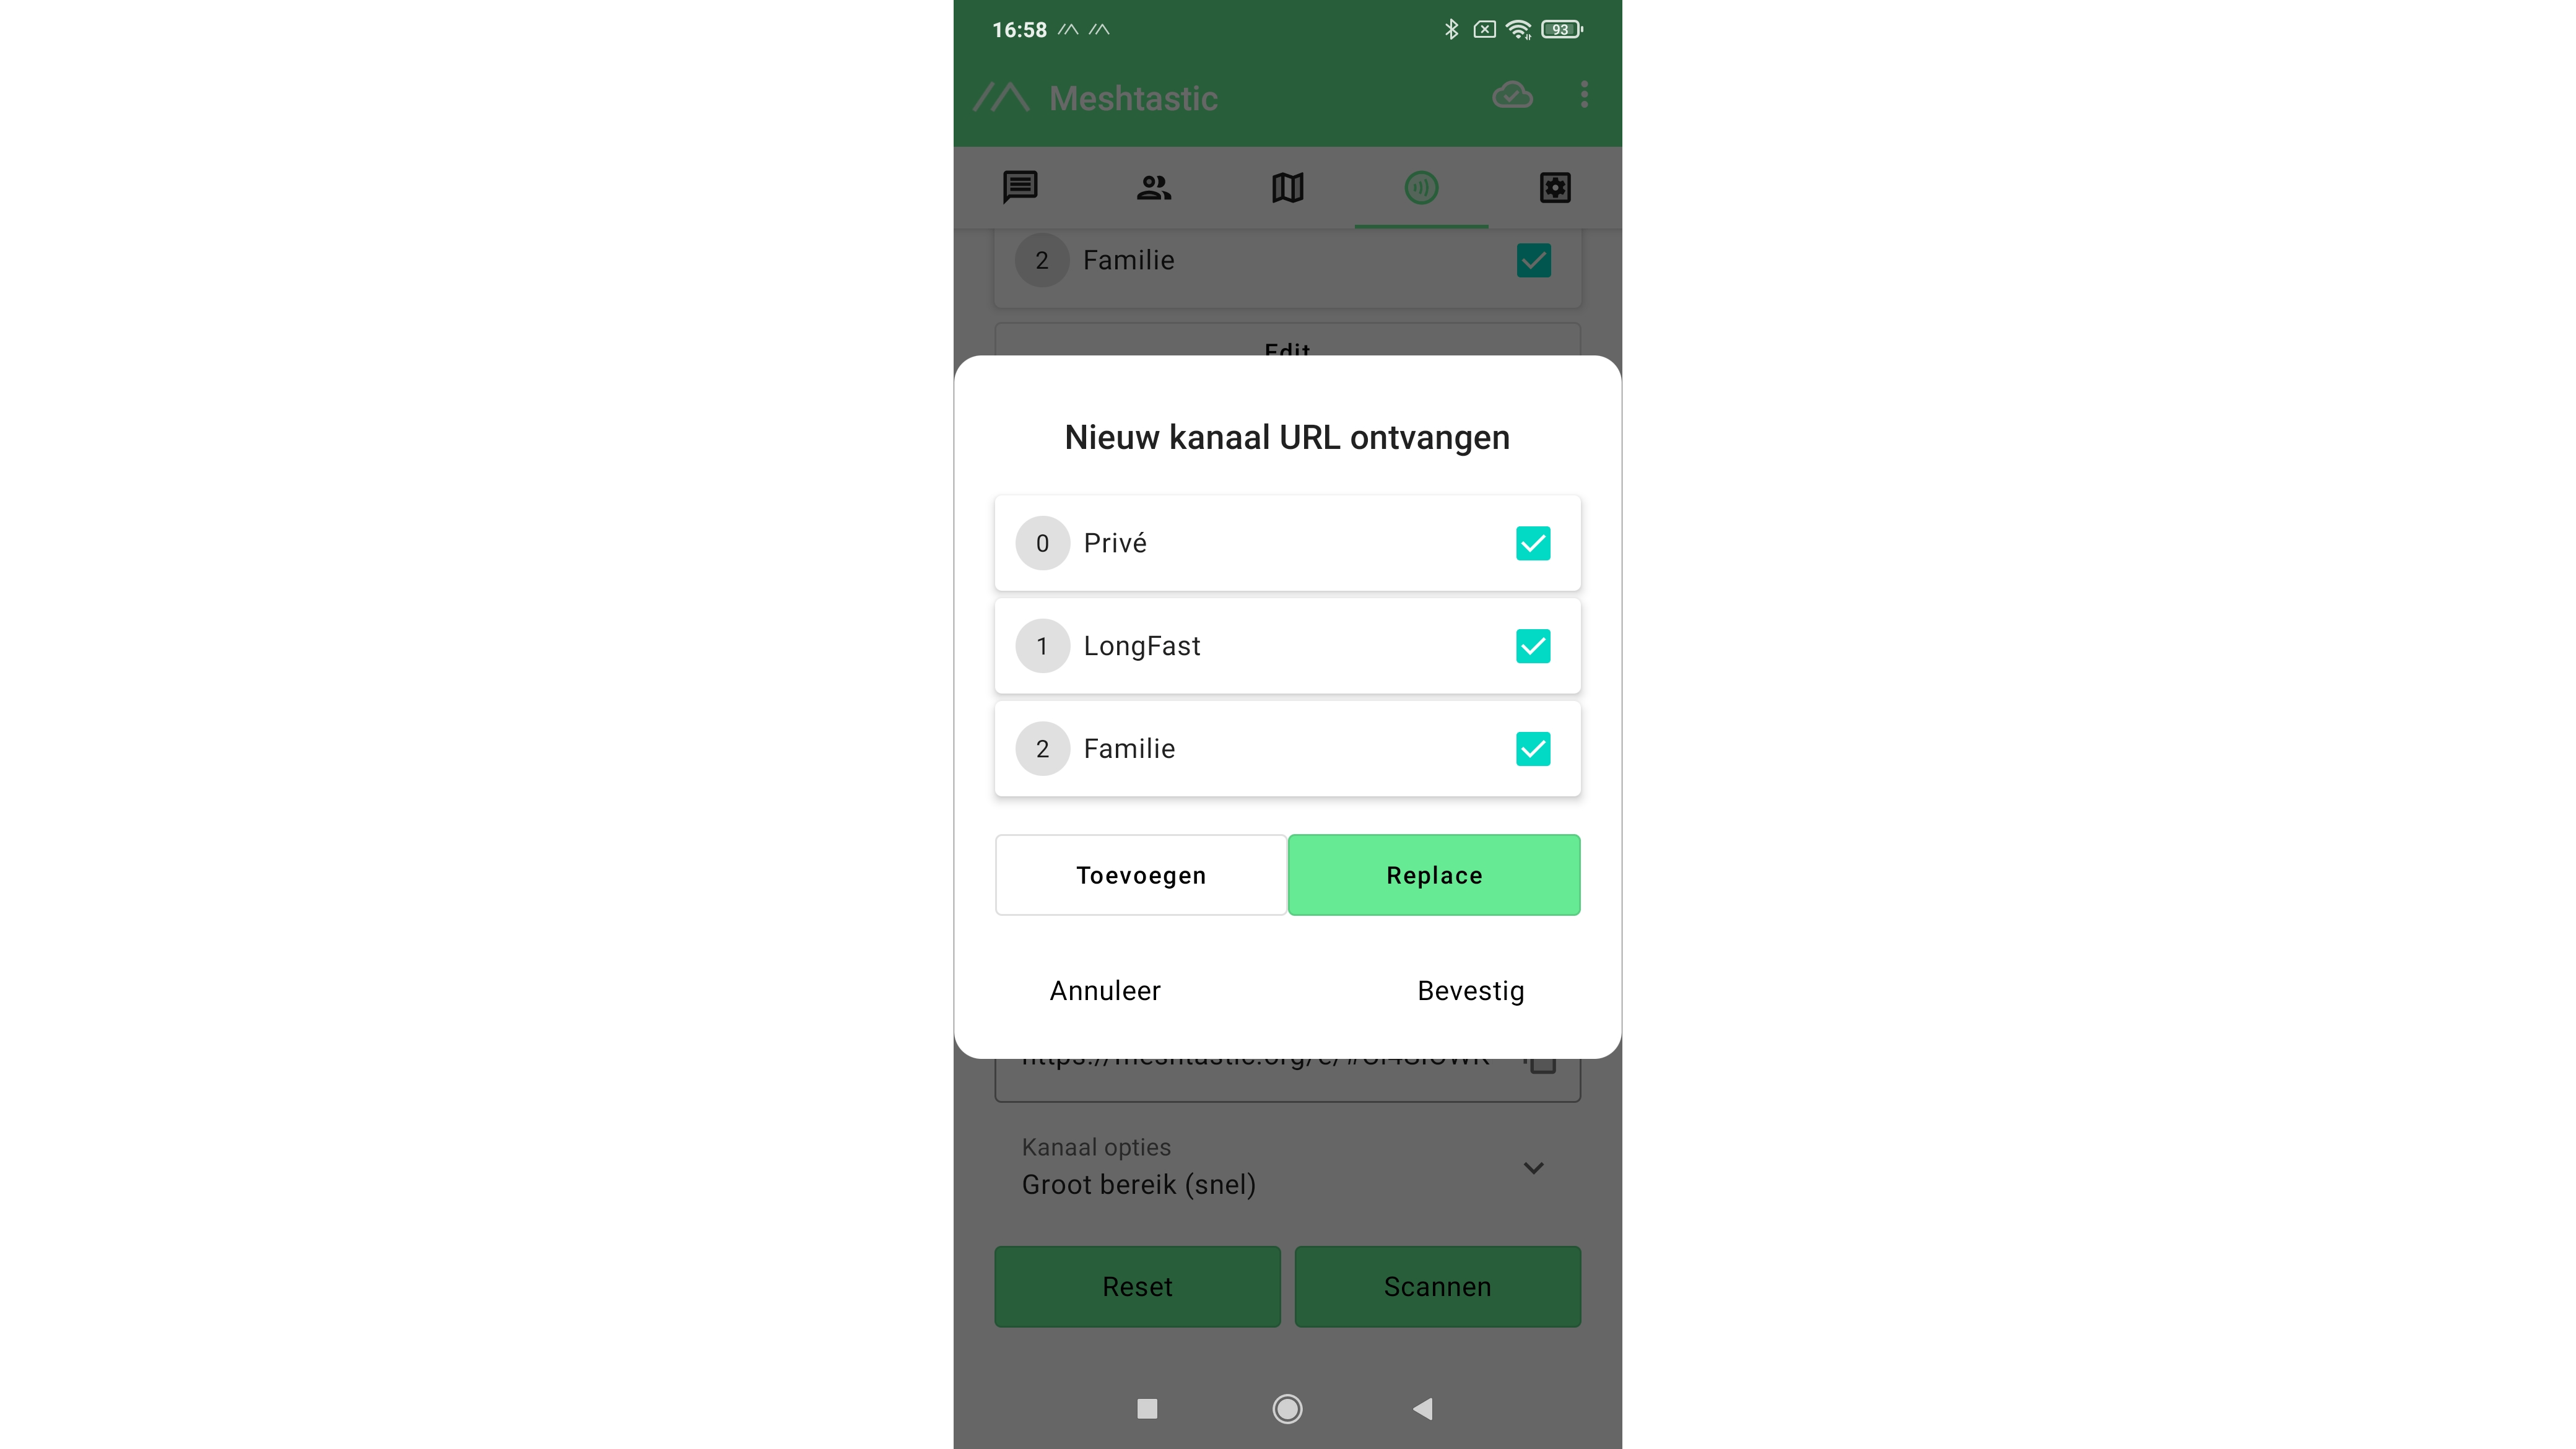Screen dimensions: 2576x1449
Task: Tap the Scannen button
Action: [1437, 1287]
